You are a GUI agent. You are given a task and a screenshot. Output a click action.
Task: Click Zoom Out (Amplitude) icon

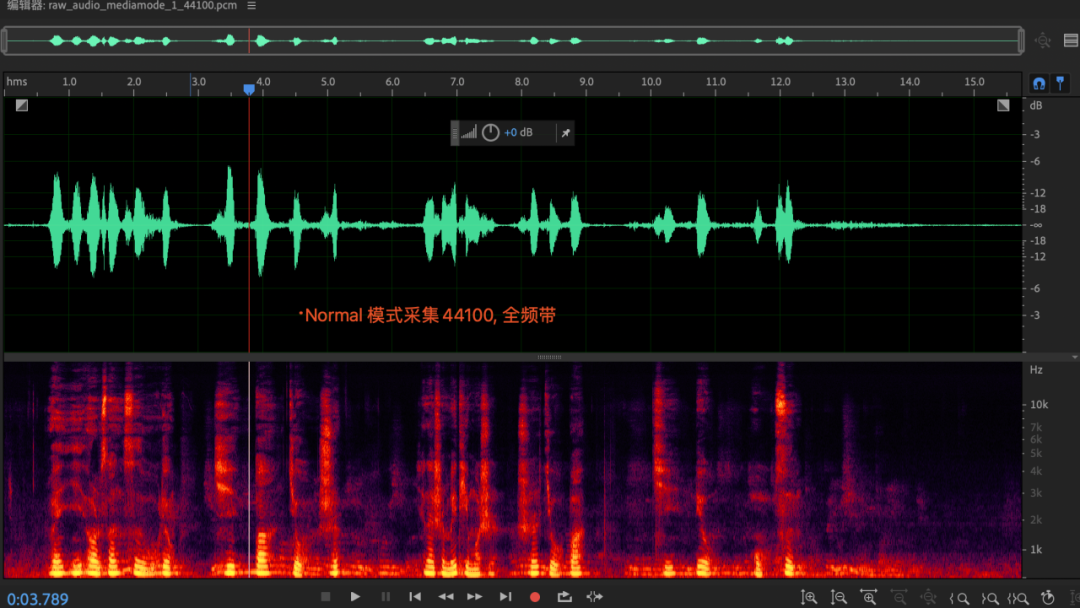(839, 597)
